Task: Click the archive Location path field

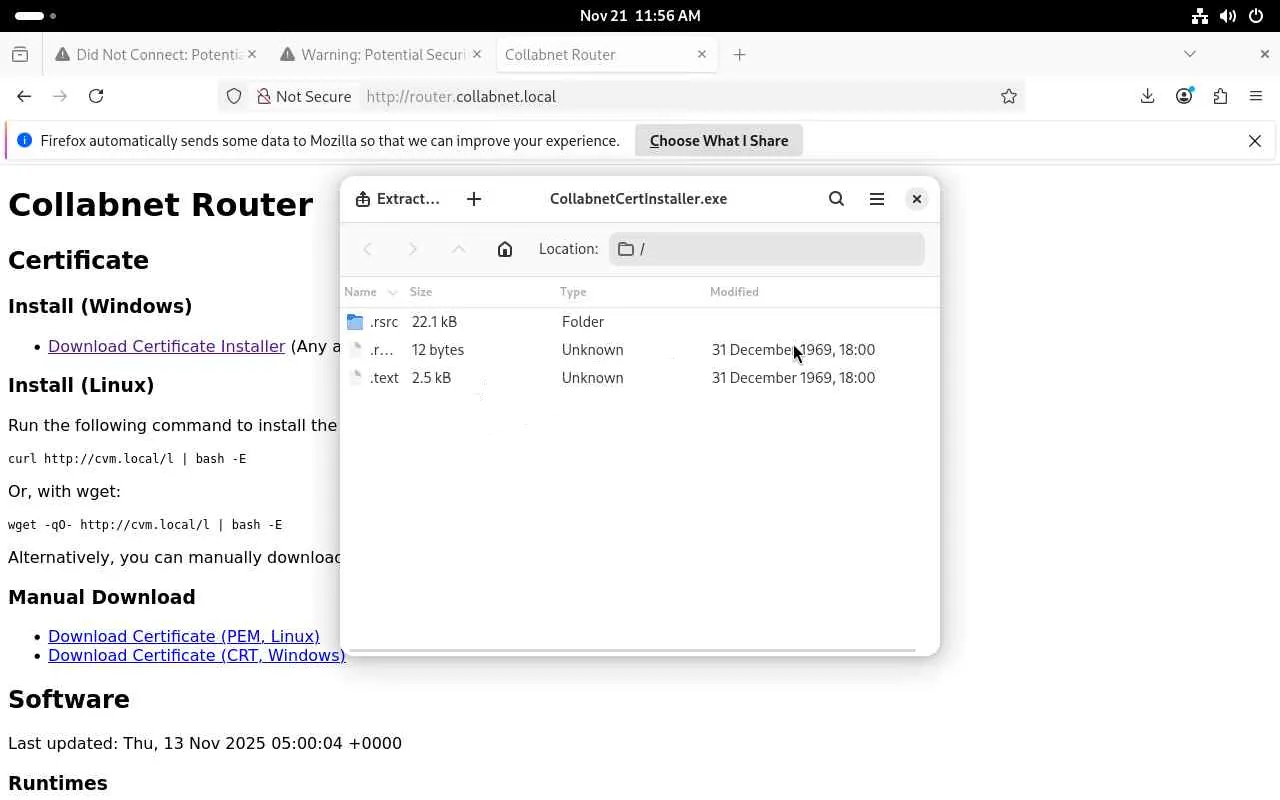Action: (767, 249)
